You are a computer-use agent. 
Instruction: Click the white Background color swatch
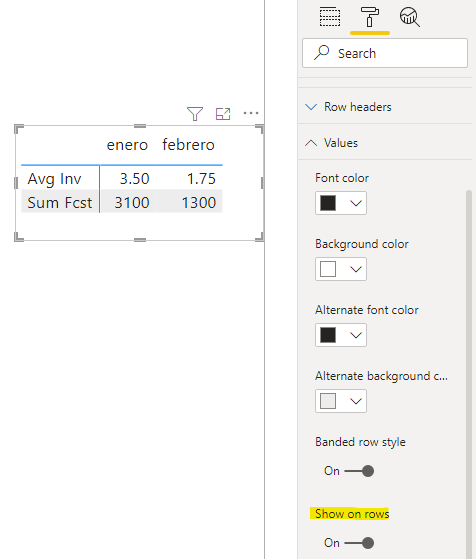(x=328, y=269)
